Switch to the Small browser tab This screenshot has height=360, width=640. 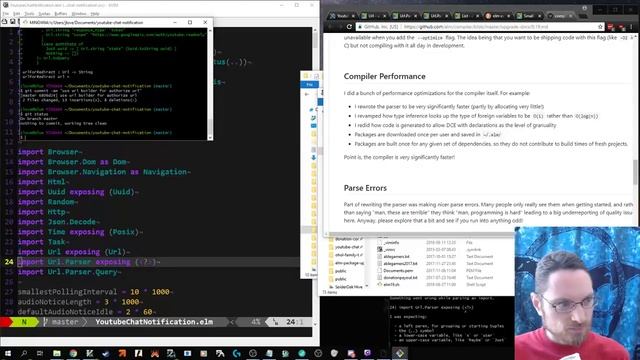(x=529, y=16)
